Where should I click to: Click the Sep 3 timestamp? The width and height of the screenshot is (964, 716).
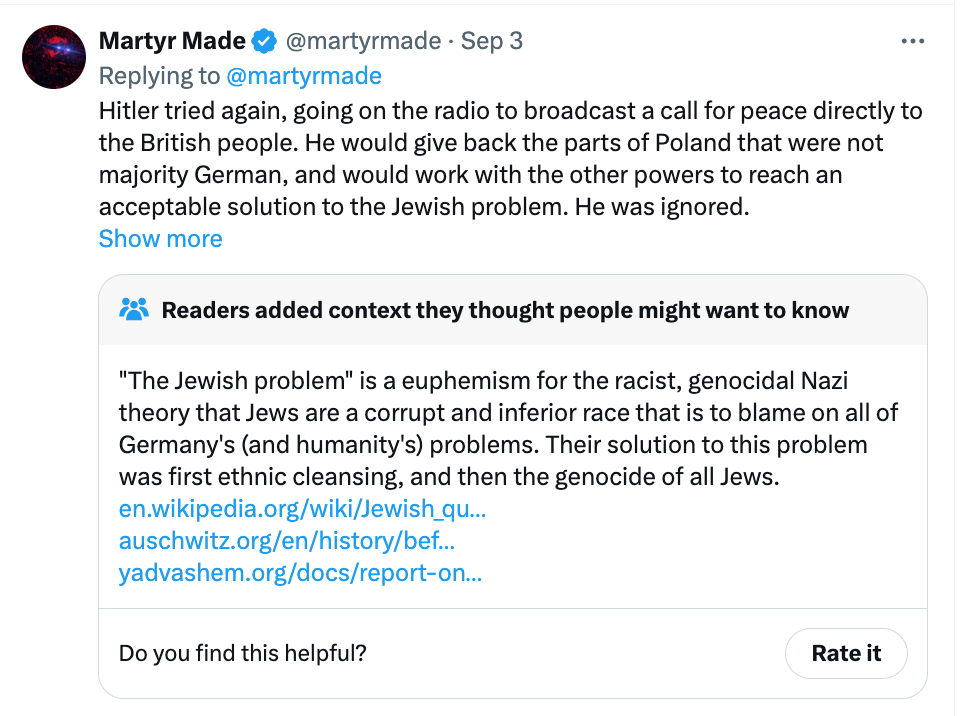click(491, 41)
